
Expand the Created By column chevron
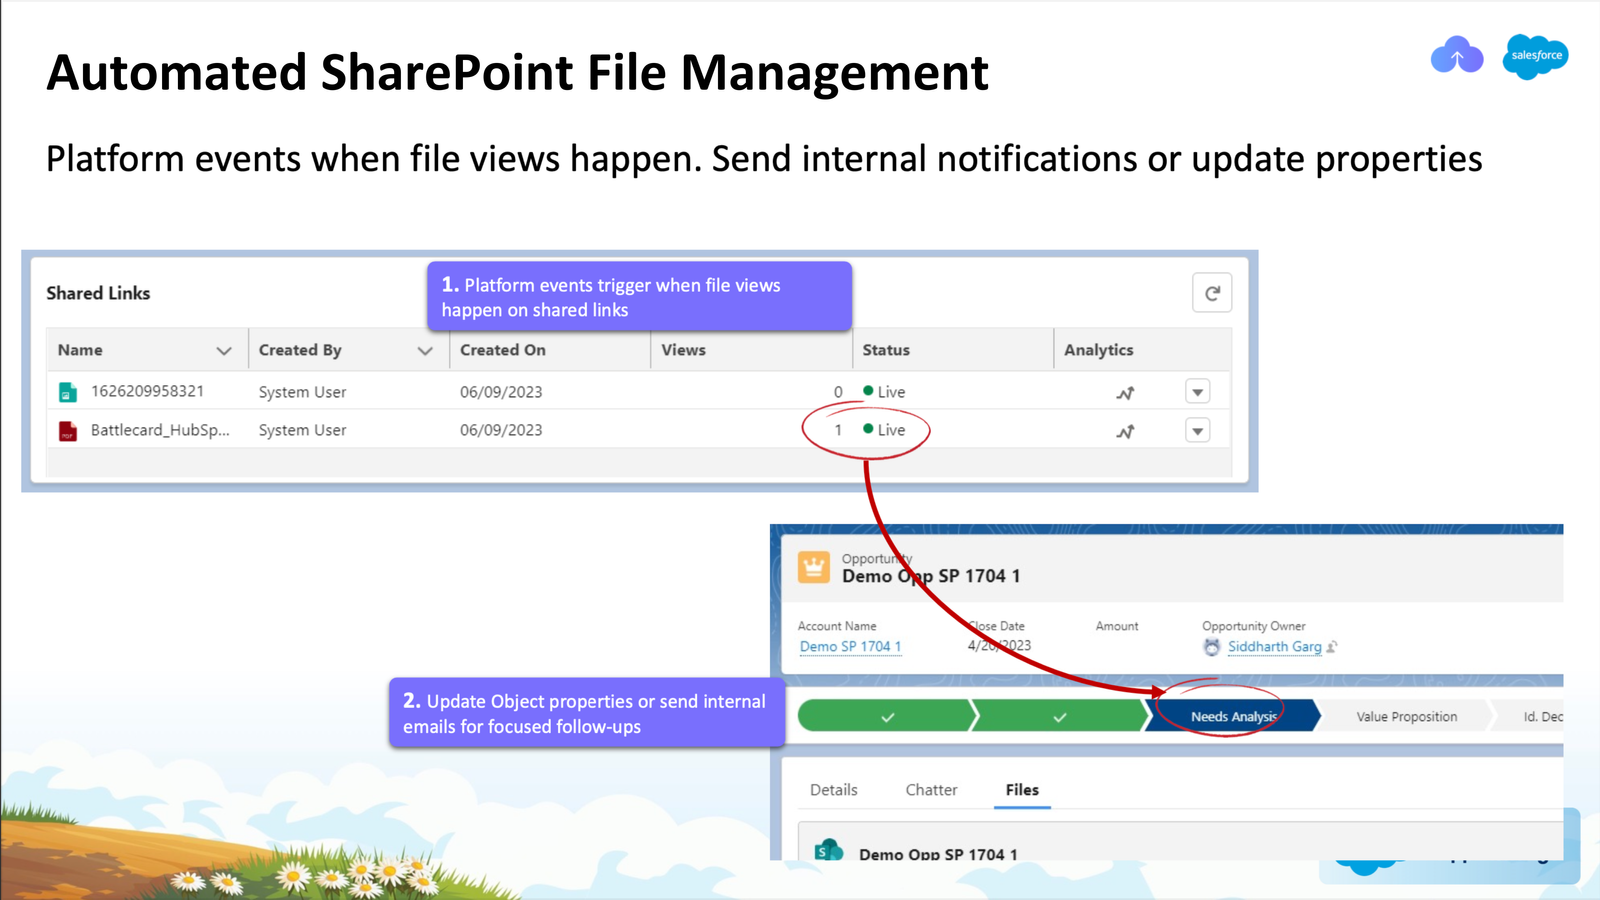coord(425,350)
